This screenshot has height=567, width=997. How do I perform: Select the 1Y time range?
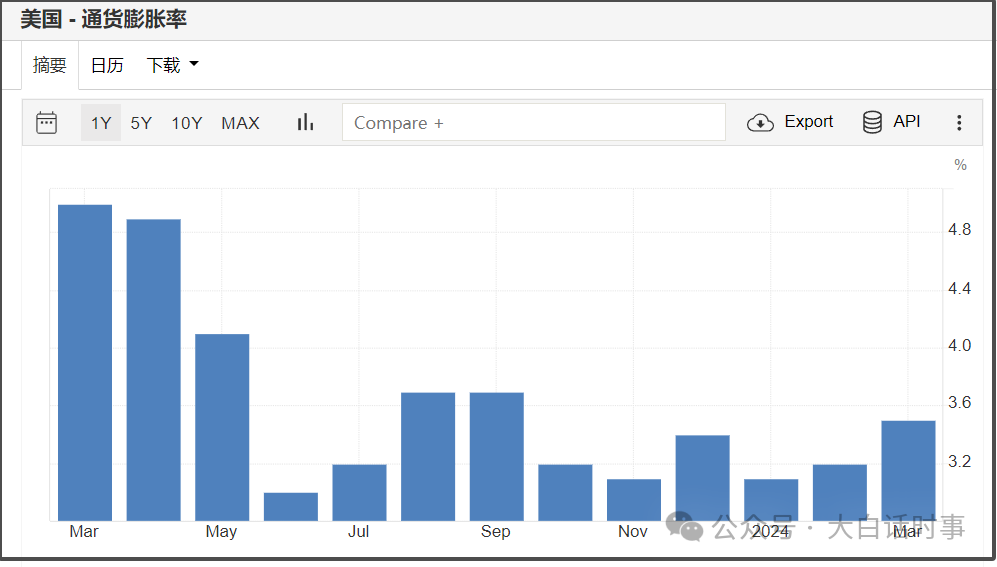pyautogui.click(x=101, y=123)
